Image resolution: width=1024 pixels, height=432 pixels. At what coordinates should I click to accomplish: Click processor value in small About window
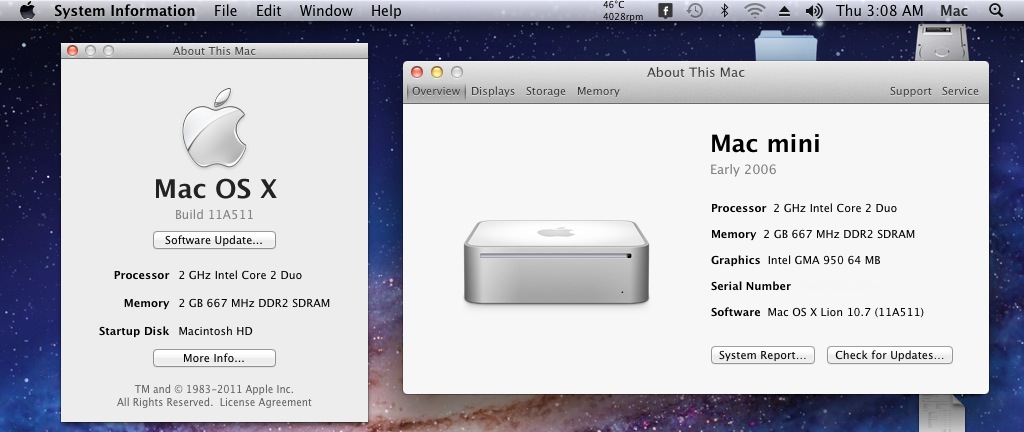pyautogui.click(x=240, y=275)
